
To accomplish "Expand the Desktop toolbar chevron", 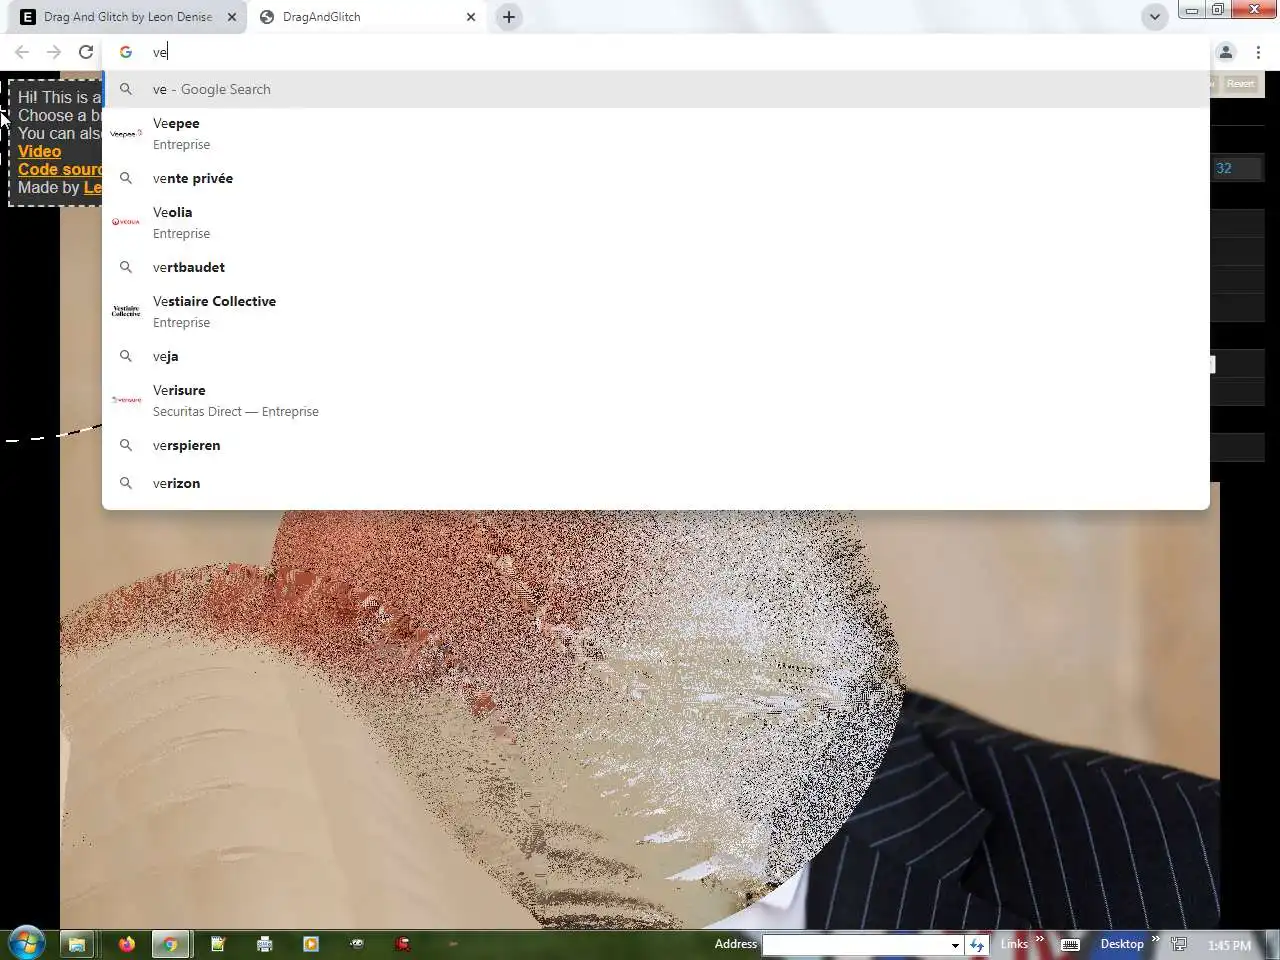I will [x=1155, y=940].
